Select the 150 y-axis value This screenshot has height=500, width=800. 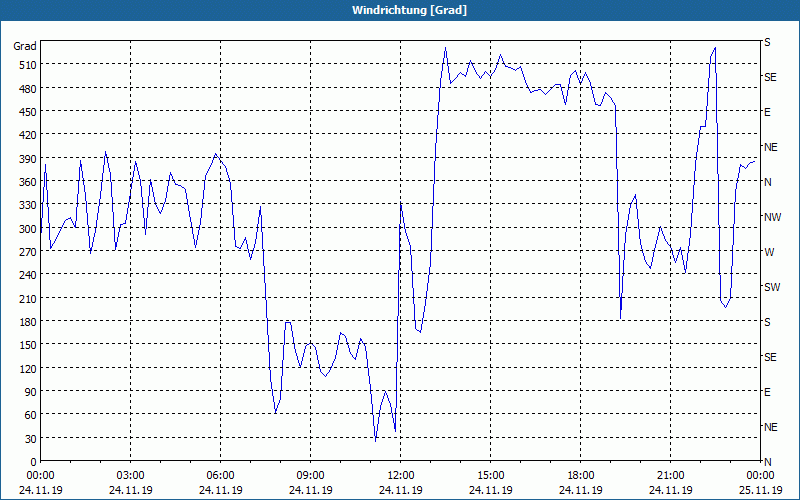click(x=28, y=345)
